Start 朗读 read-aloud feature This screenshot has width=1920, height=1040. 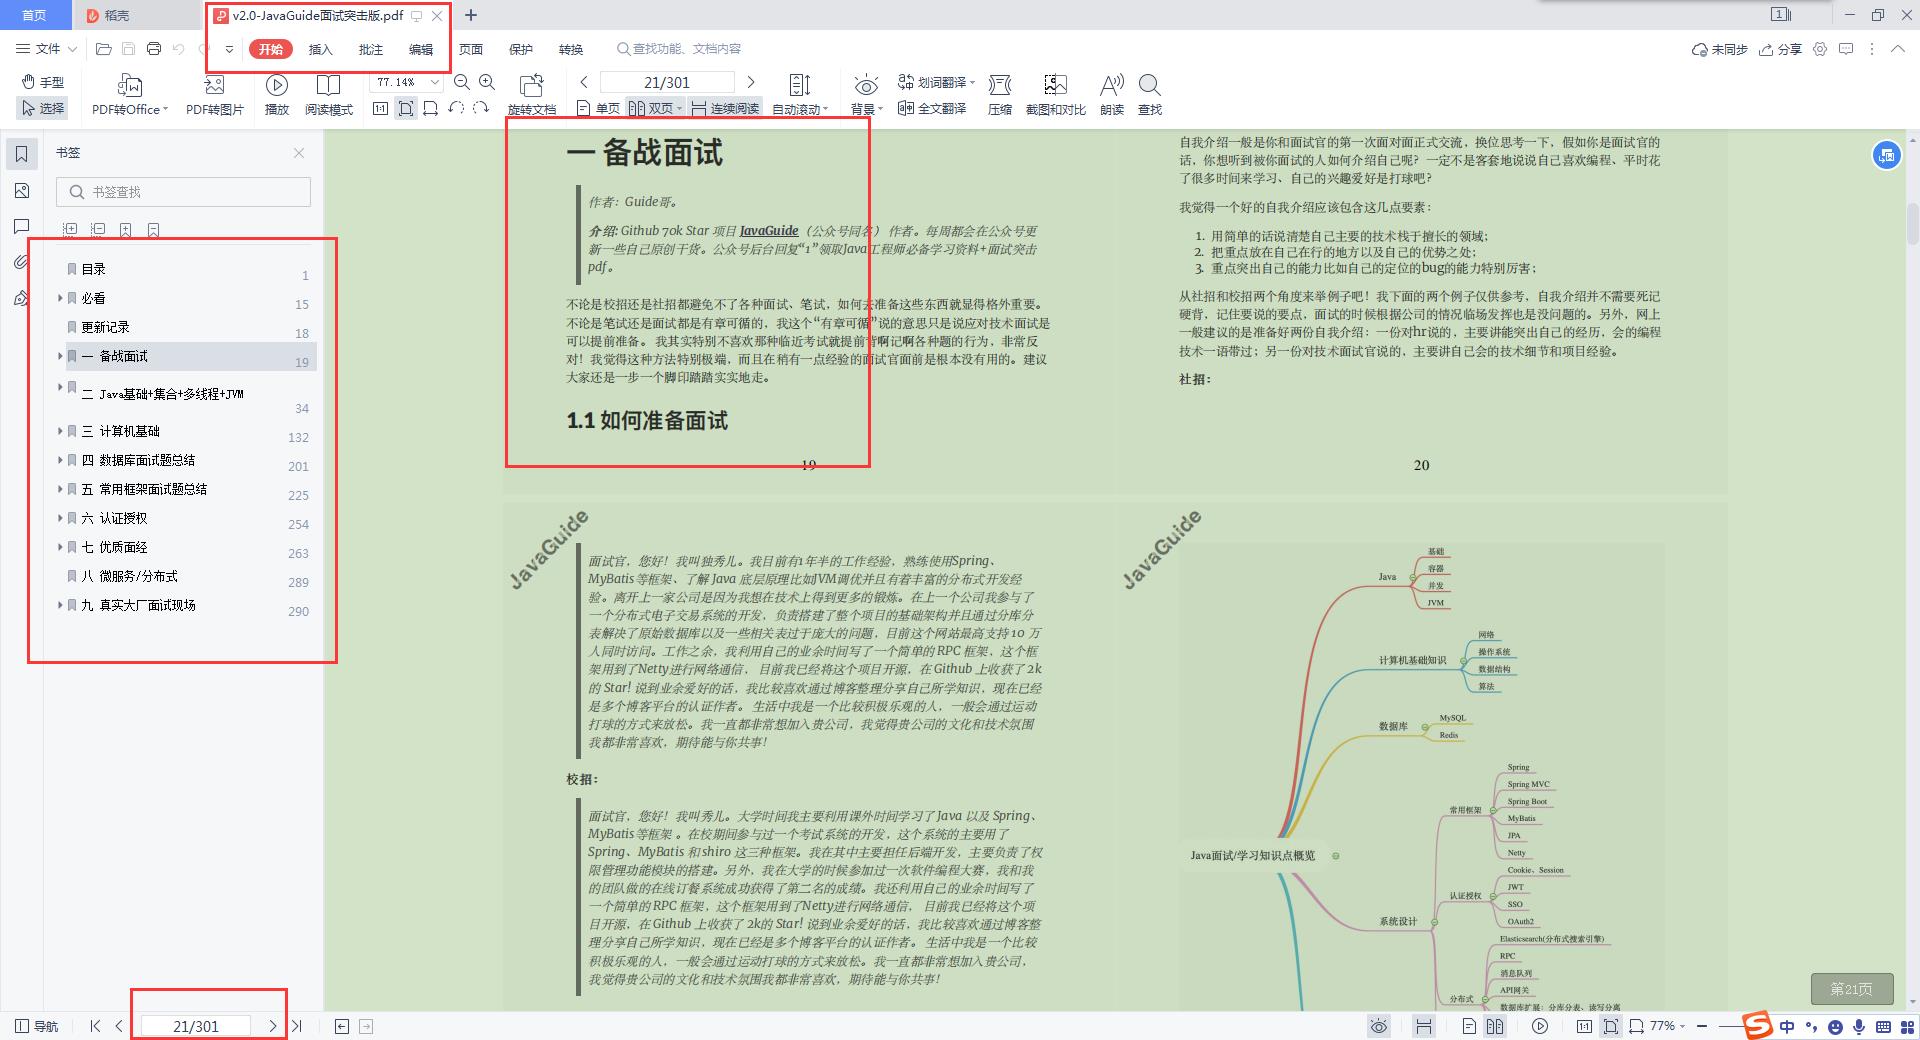[1111, 95]
